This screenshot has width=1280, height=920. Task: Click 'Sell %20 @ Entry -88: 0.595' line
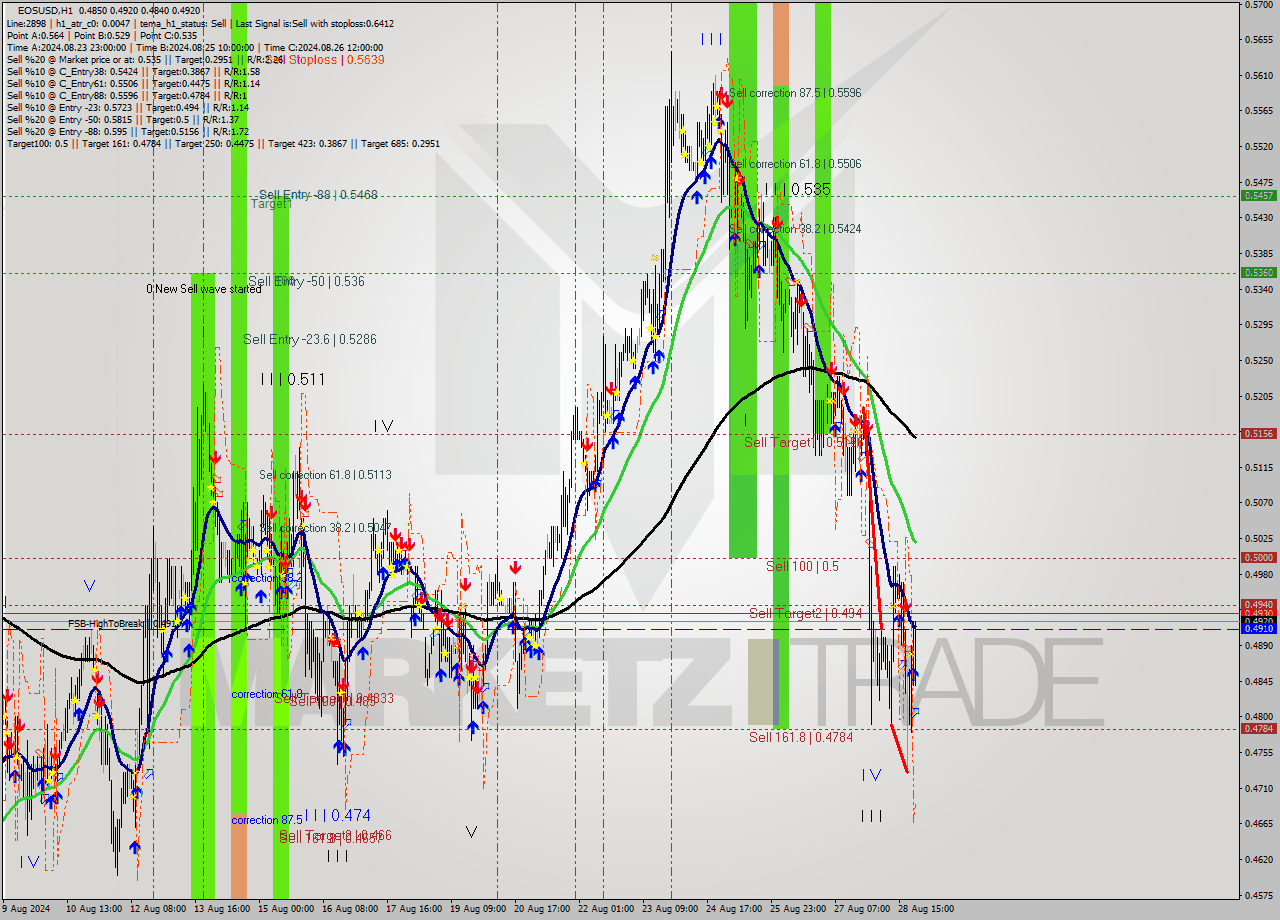[x=126, y=131]
